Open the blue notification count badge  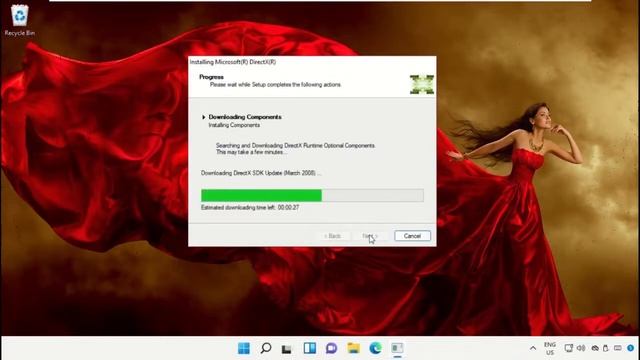coord(631,348)
